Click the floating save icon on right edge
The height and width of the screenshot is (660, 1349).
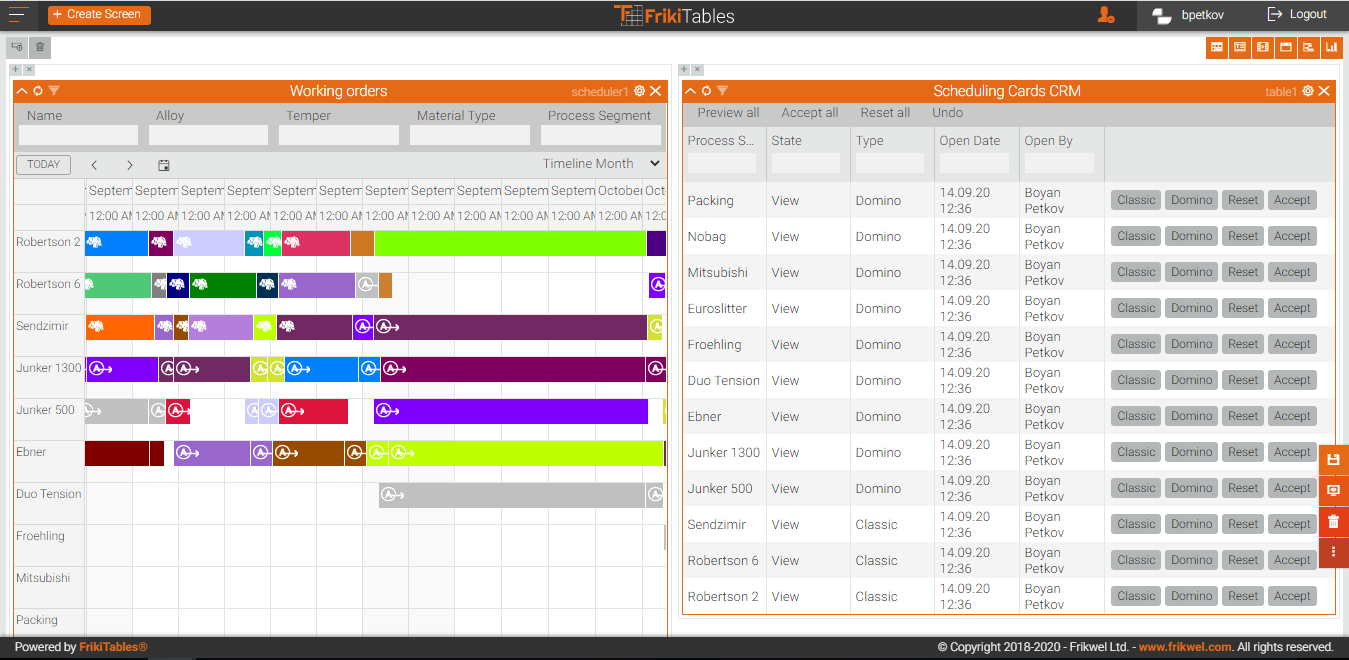pos(1333,459)
